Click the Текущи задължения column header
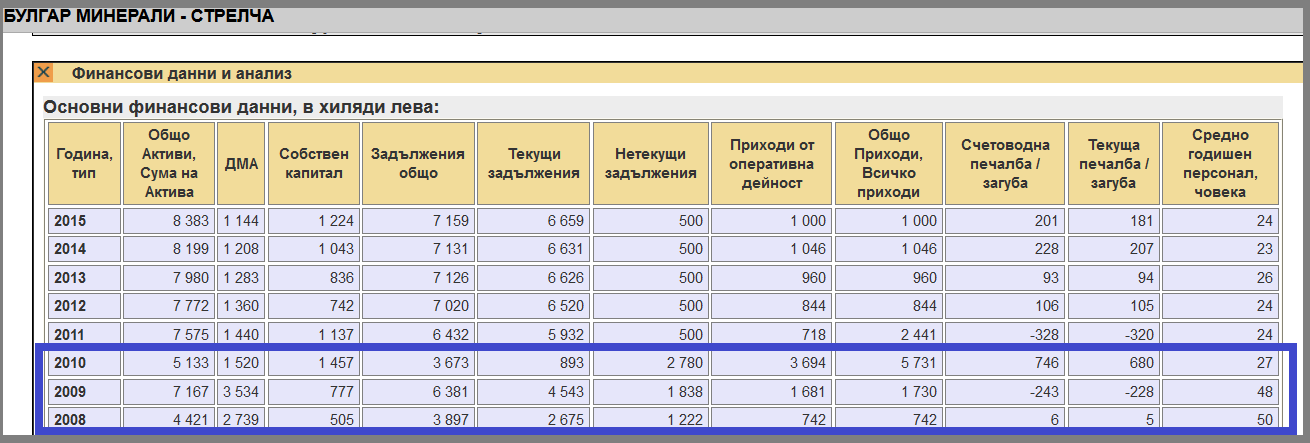Viewport: 1310px width, 443px height. pos(532,164)
